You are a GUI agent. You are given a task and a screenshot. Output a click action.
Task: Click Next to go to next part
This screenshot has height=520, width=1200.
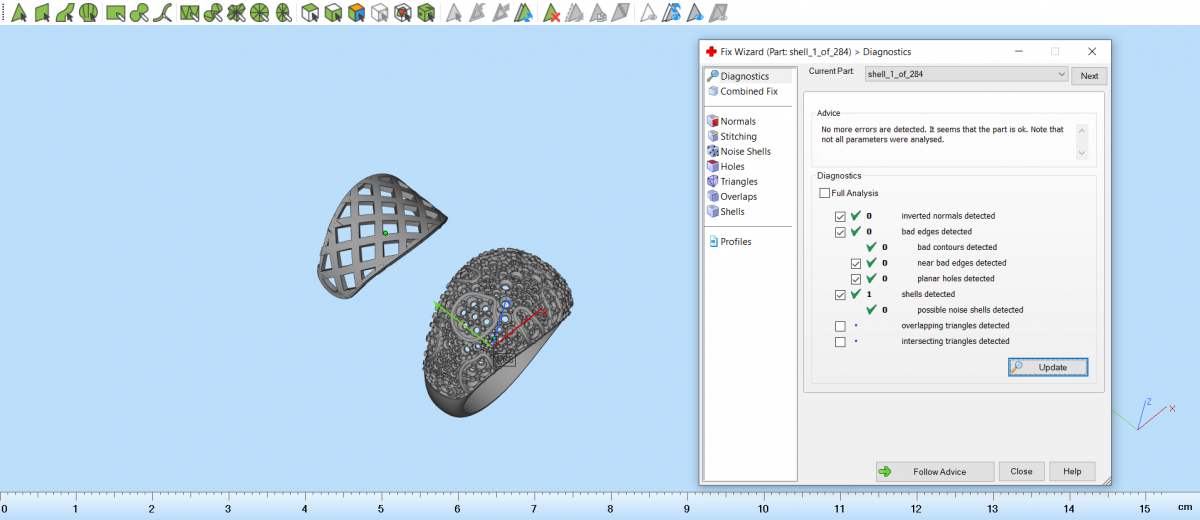point(1089,76)
